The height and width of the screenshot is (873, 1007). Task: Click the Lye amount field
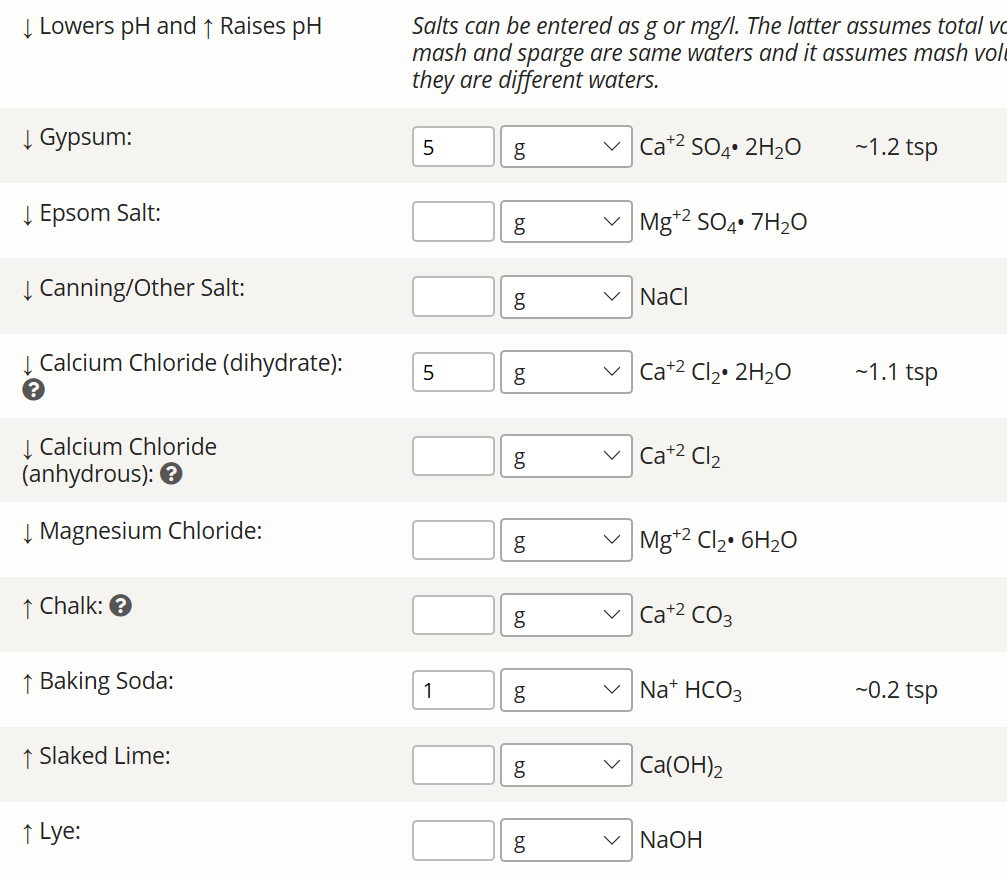(x=453, y=840)
